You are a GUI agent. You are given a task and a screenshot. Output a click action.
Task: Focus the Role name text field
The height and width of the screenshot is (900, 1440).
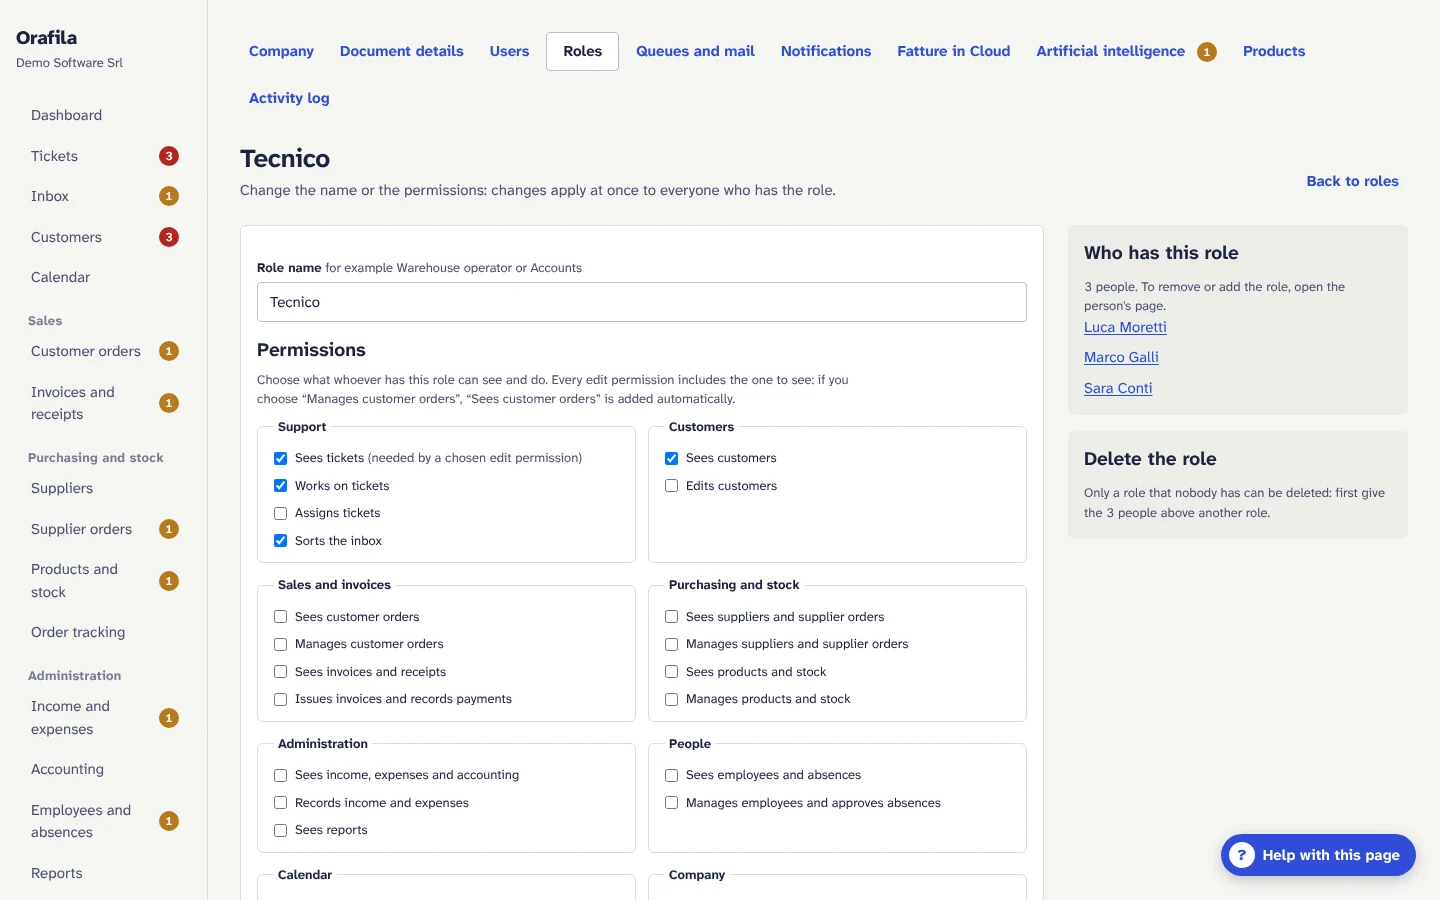(642, 302)
